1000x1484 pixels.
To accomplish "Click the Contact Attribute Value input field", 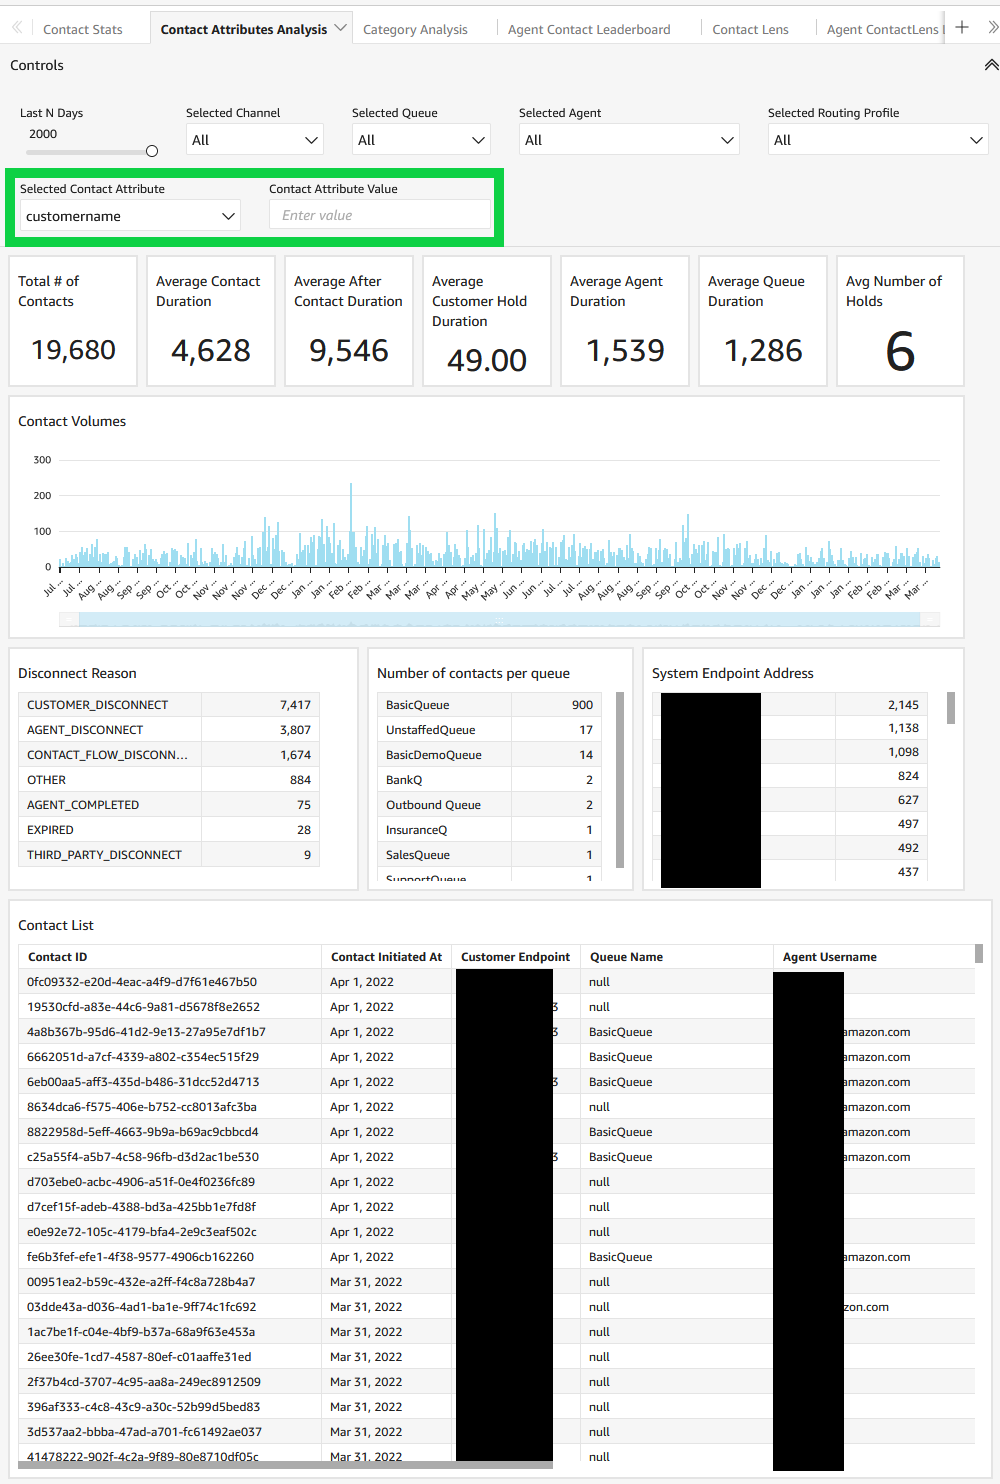I will click(380, 214).
